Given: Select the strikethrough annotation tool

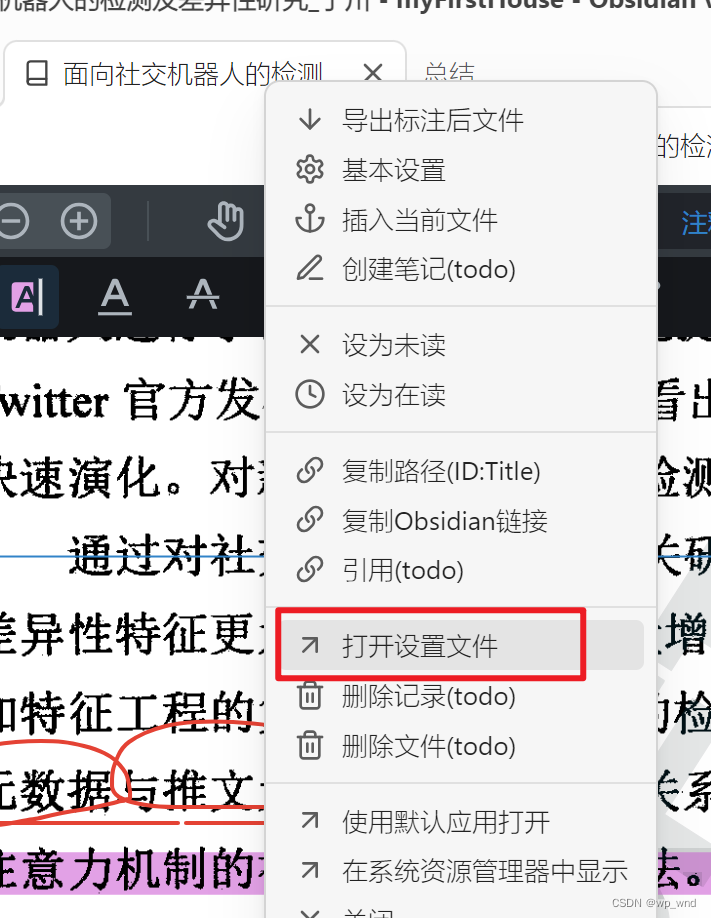Looking at the screenshot, I should pos(203,294).
